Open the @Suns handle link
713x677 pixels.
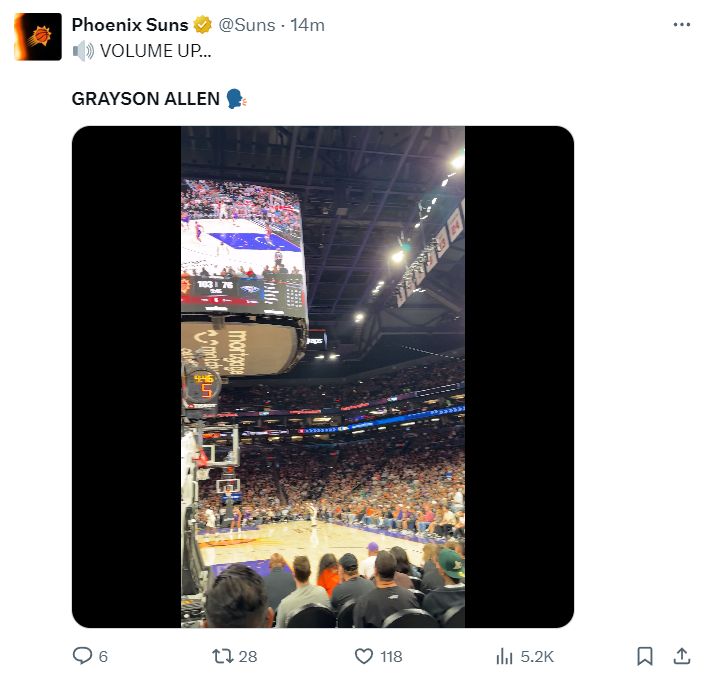point(246,25)
